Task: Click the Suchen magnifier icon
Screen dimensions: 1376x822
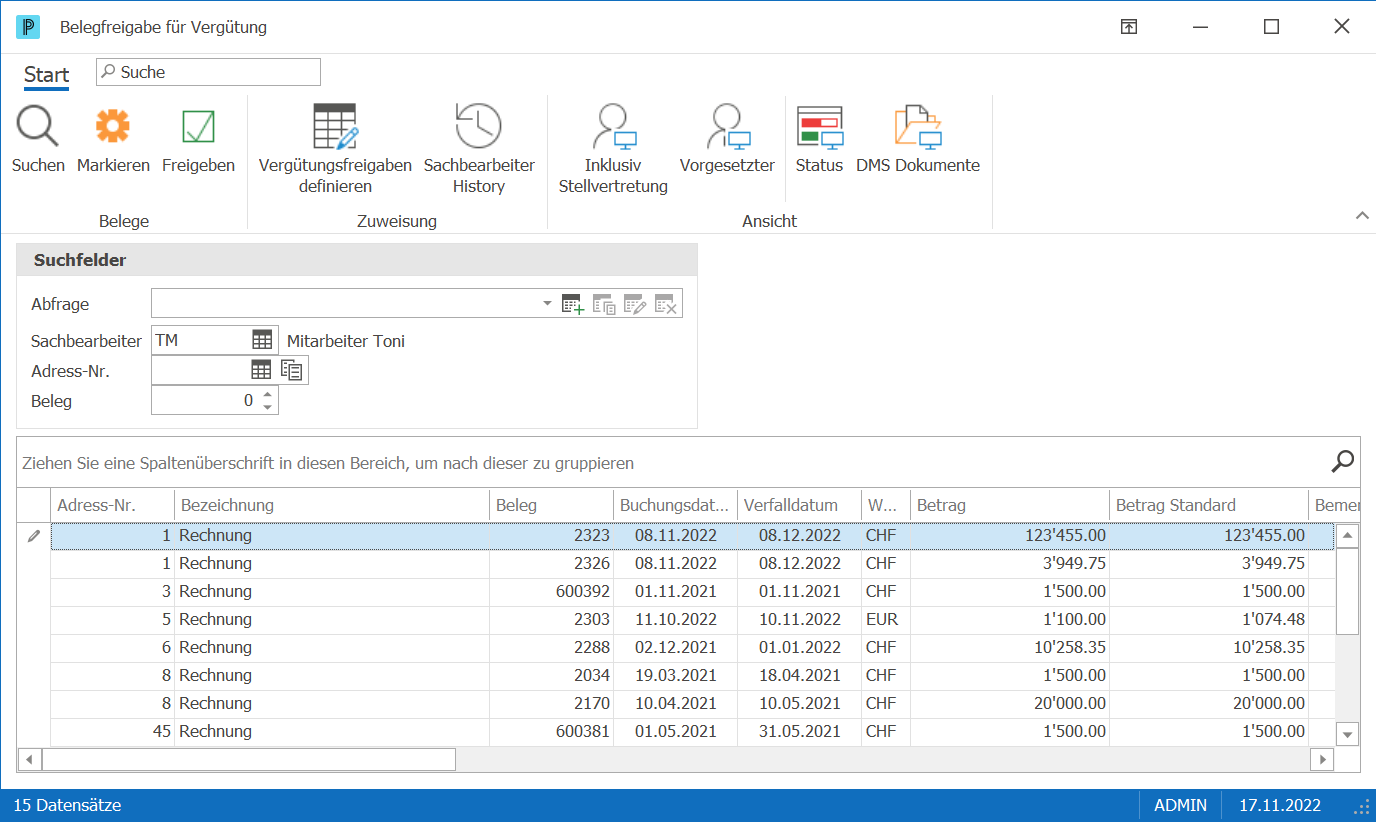Action: [38, 127]
